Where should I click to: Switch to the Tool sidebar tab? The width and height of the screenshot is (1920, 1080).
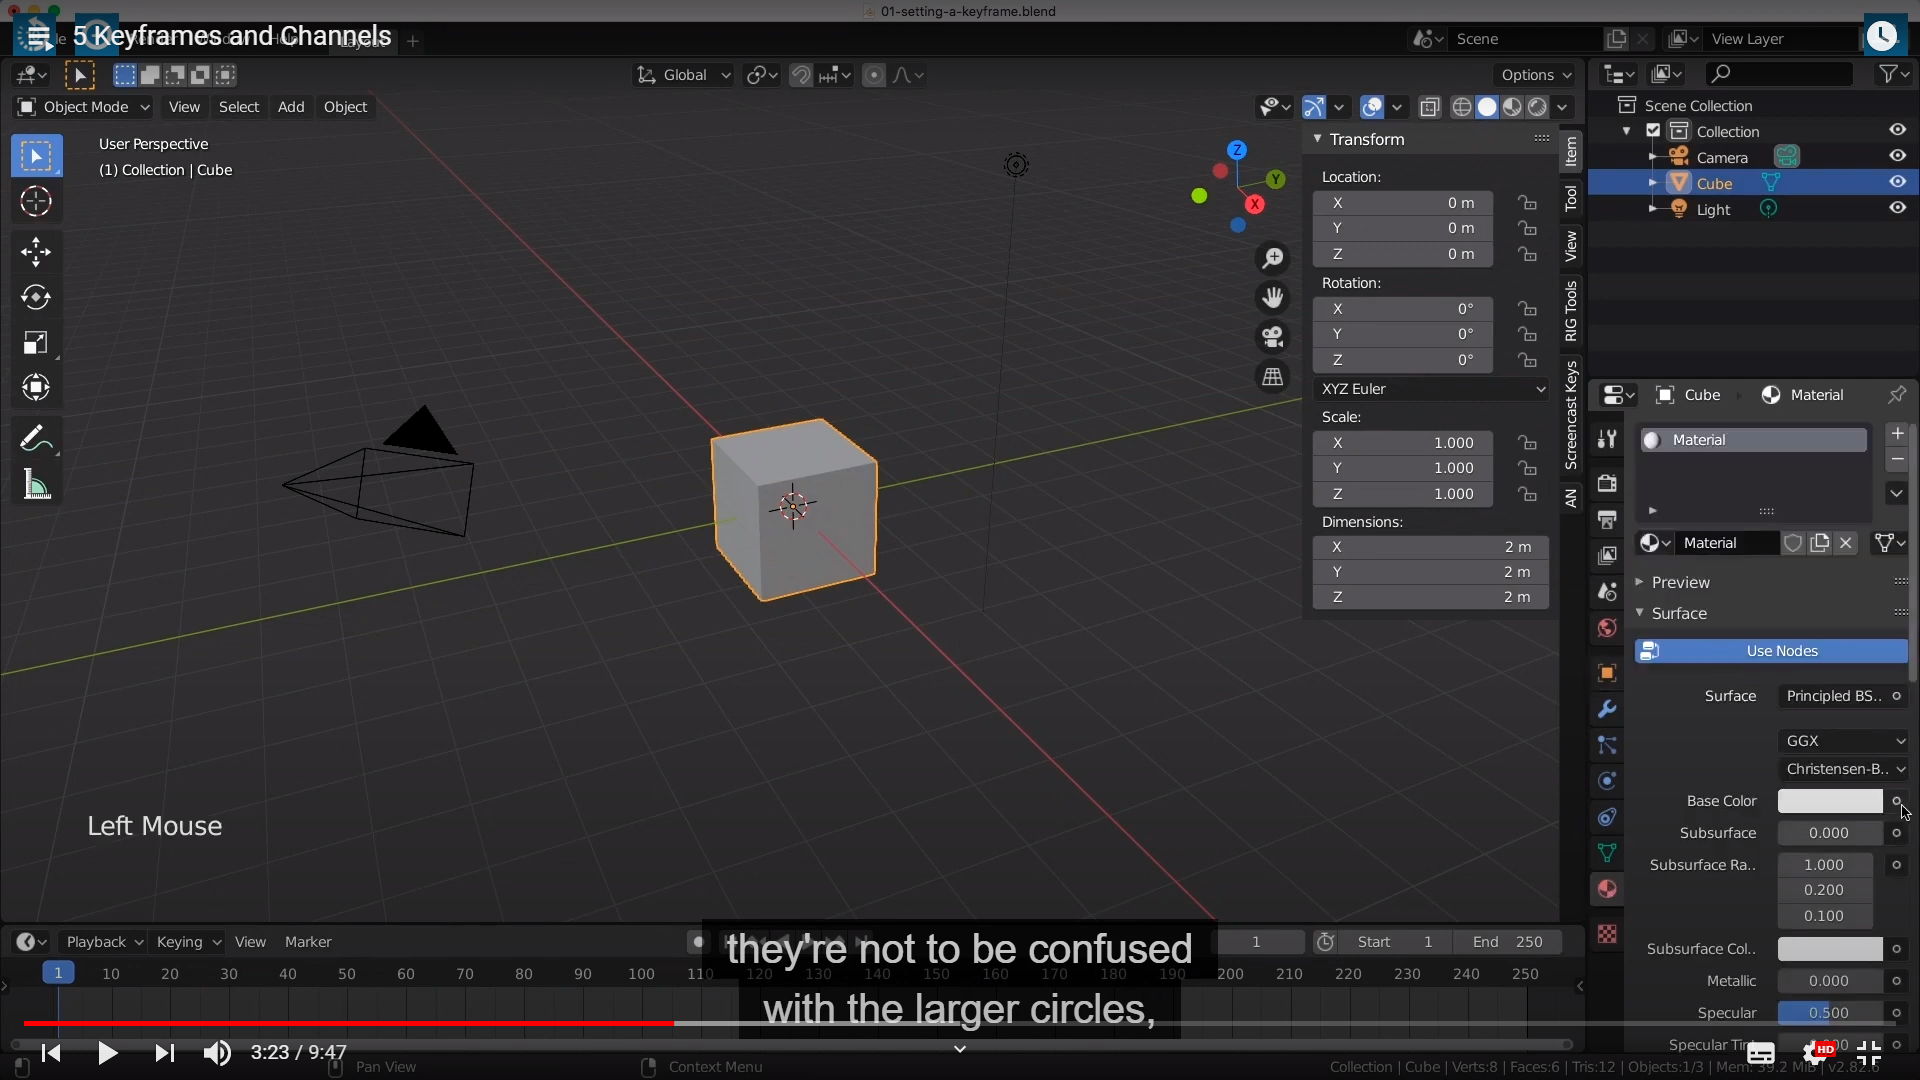(1571, 198)
